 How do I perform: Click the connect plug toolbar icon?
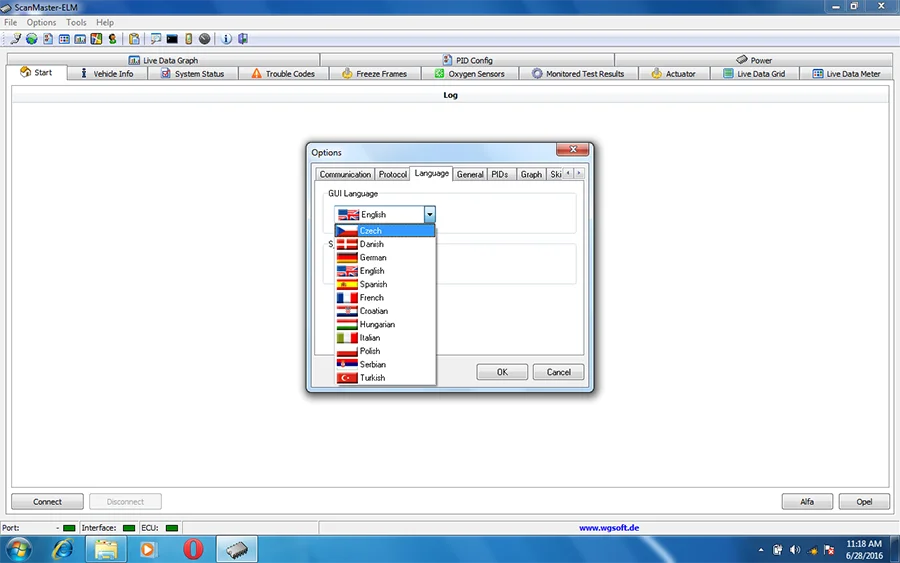click(x=15, y=39)
